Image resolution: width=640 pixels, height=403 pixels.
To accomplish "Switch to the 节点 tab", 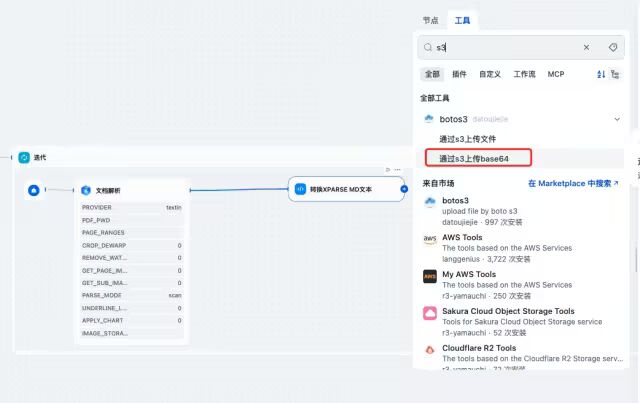I will coord(430,20).
